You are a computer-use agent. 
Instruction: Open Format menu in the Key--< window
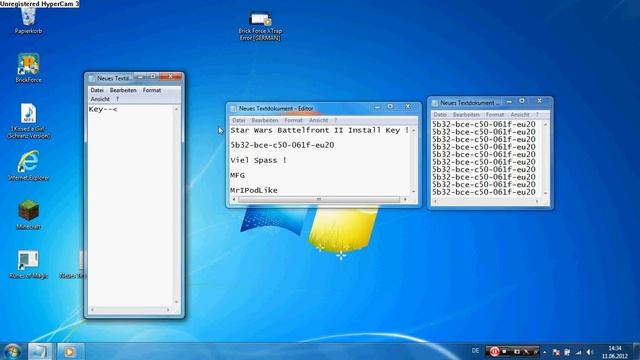(152, 90)
